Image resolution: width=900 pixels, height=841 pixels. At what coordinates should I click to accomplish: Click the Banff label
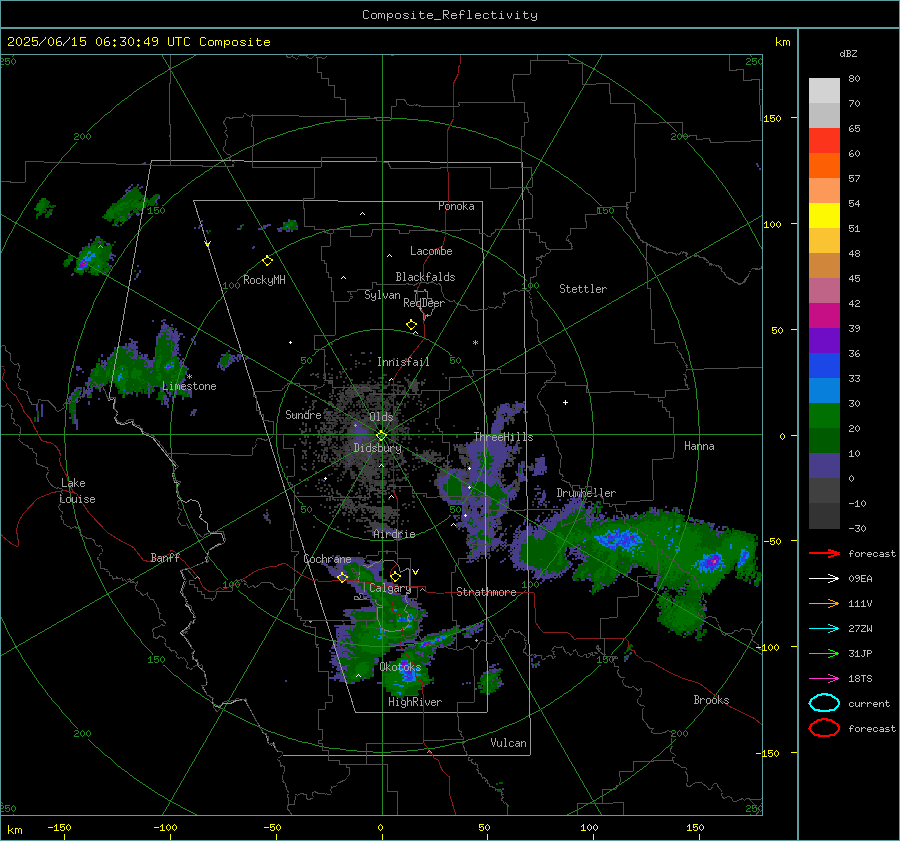(165, 557)
